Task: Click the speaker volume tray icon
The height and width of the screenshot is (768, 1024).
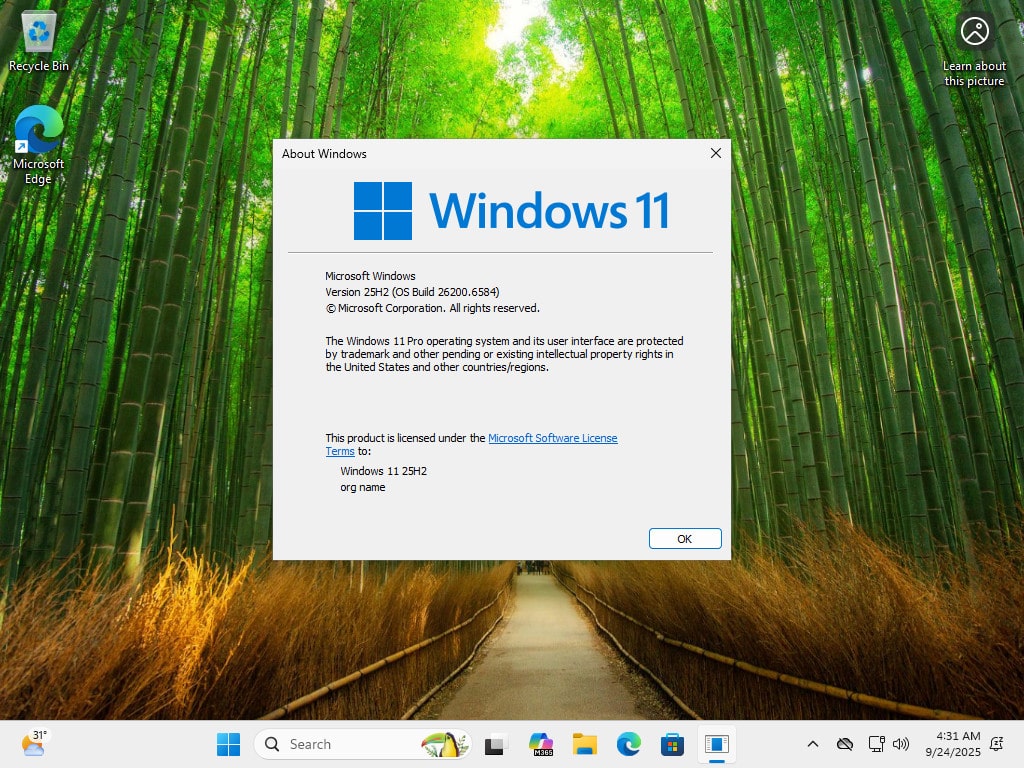Action: coord(901,744)
